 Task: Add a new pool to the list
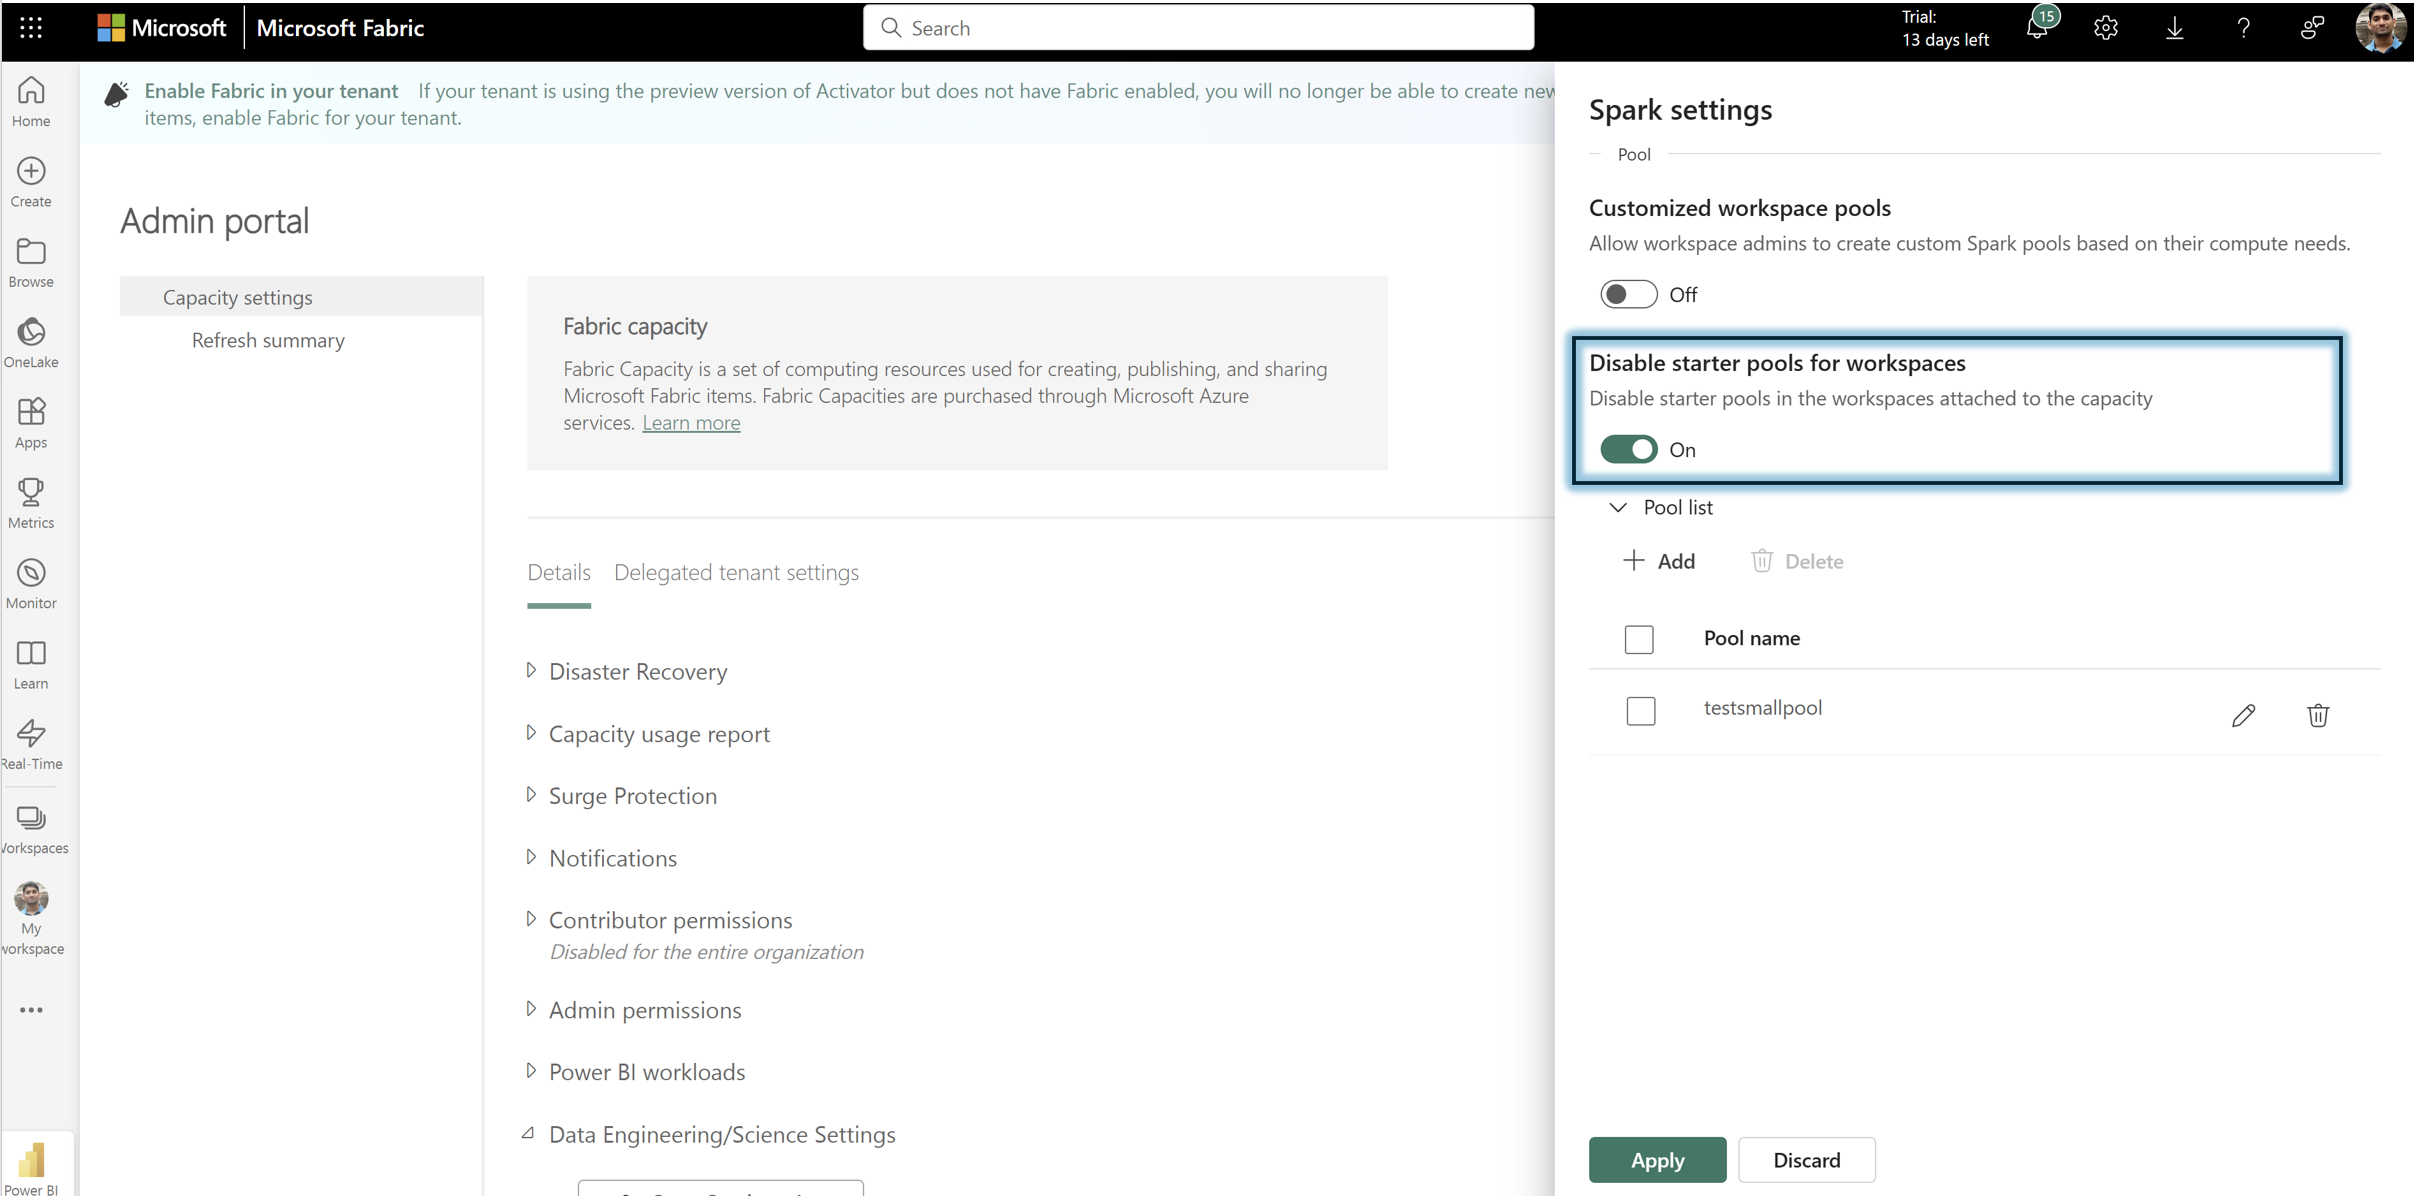[1659, 561]
